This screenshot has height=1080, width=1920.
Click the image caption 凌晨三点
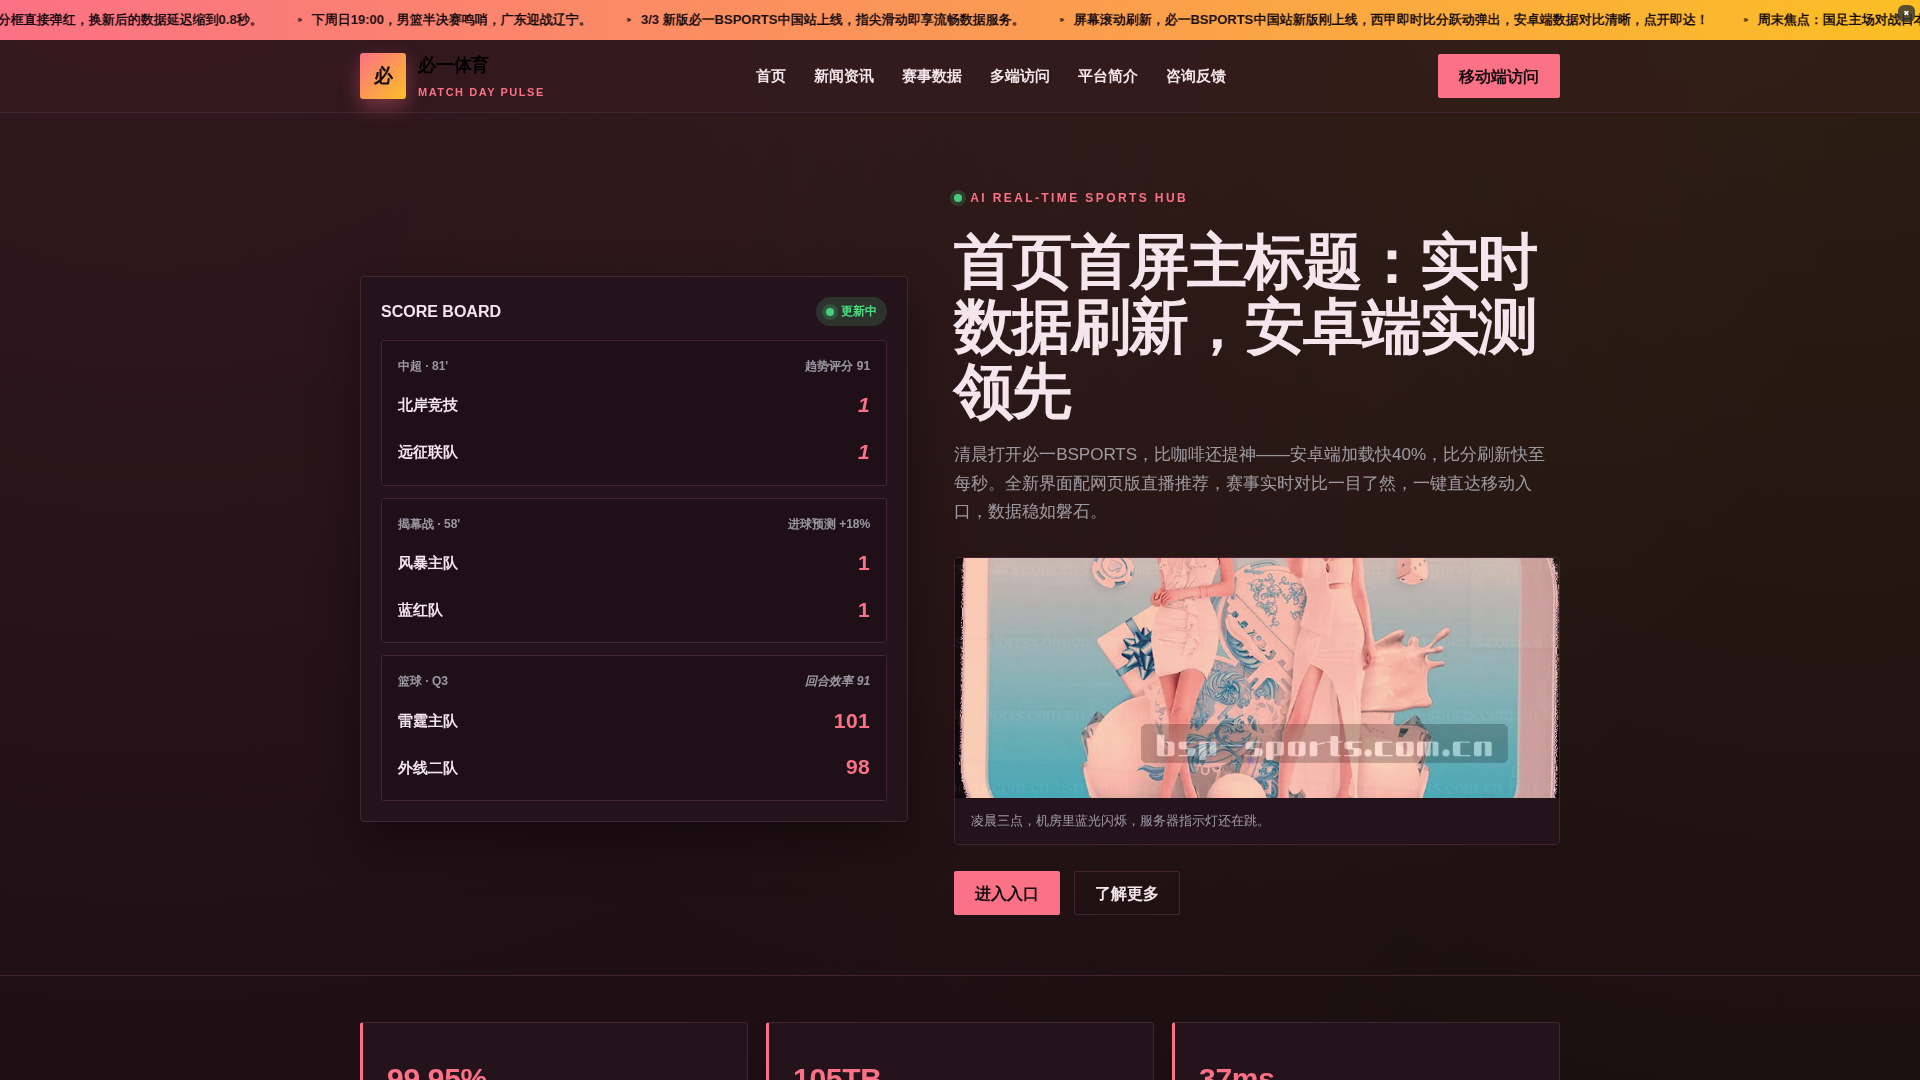[x=1120, y=821]
